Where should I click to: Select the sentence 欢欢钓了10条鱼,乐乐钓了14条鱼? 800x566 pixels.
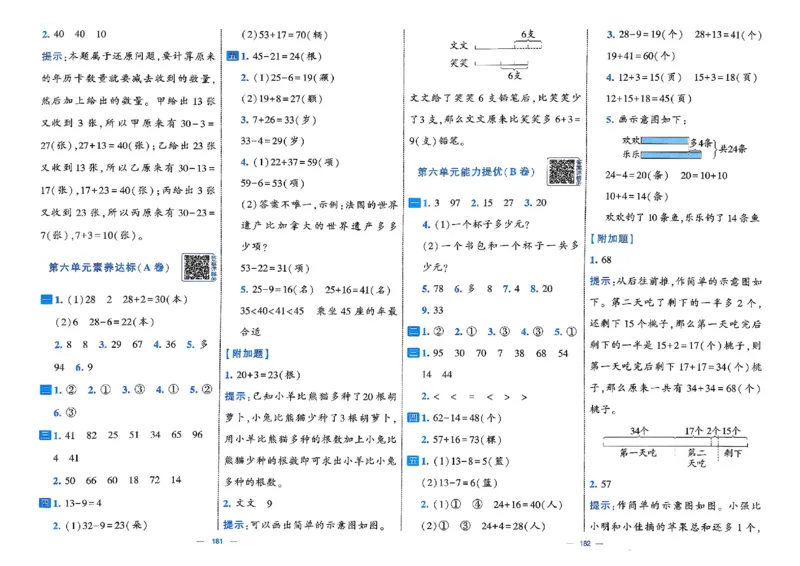tap(683, 218)
